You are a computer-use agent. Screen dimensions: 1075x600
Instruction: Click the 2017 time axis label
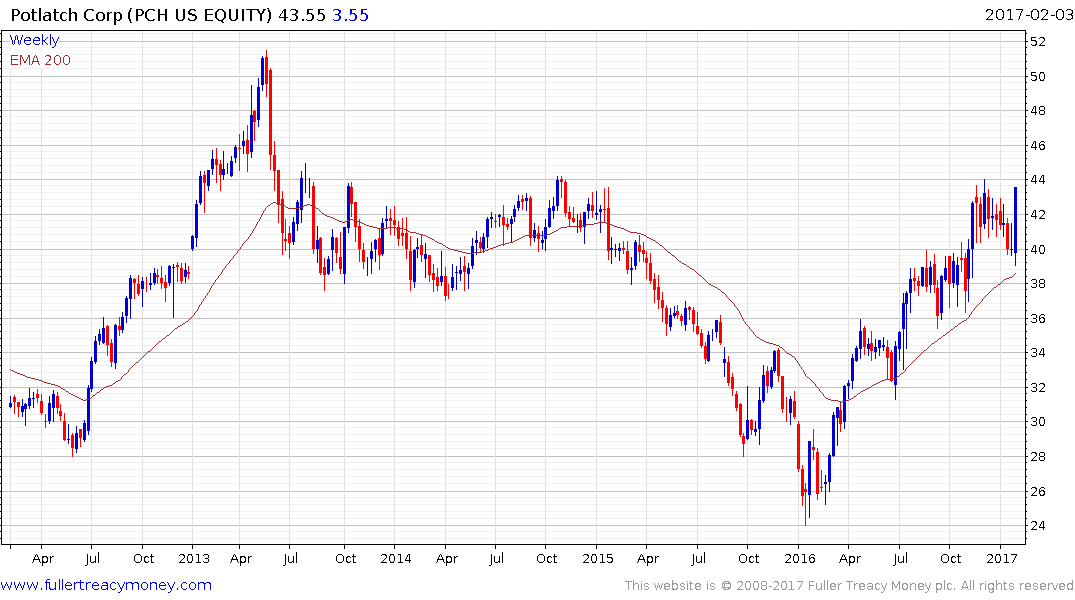coord(1002,559)
